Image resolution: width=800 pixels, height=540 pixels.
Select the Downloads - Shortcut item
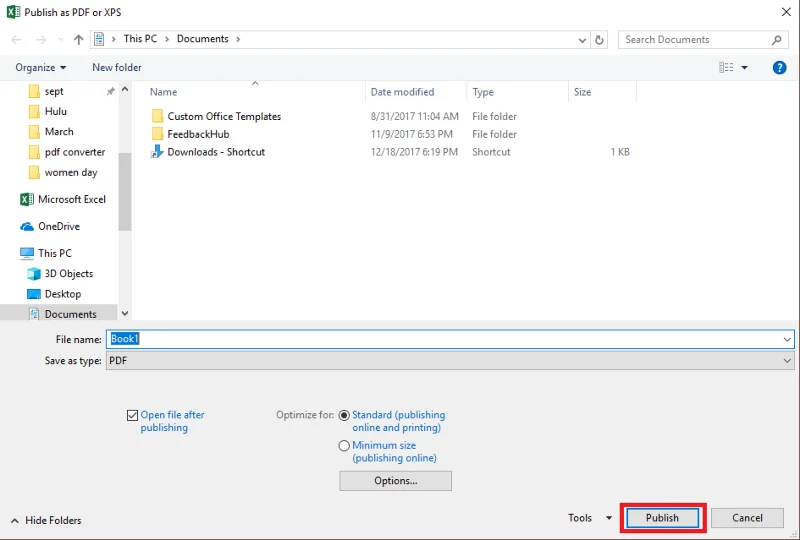click(x=215, y=152)
